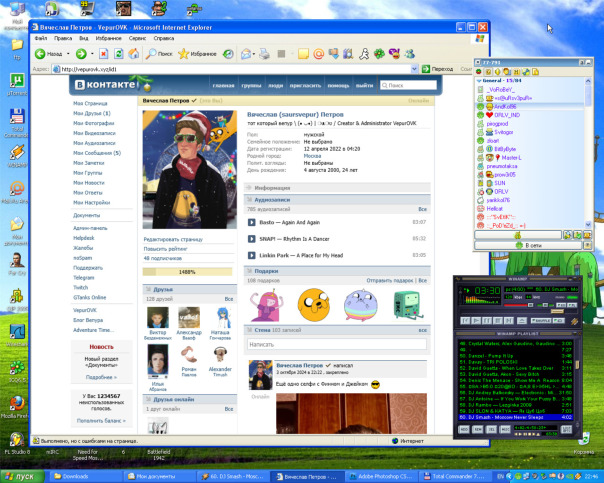The image size is (604, 483).
Task: Collapse the Подарки section header
Action: (x=337, y=271)
